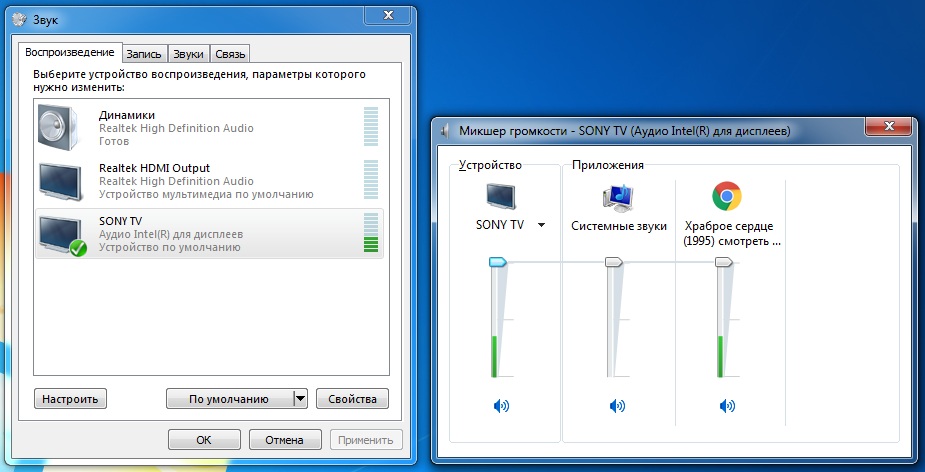925x472 pixels.
Task: Click the Аудио Intel(R) для дисплеев text
Action: point(170,234)
